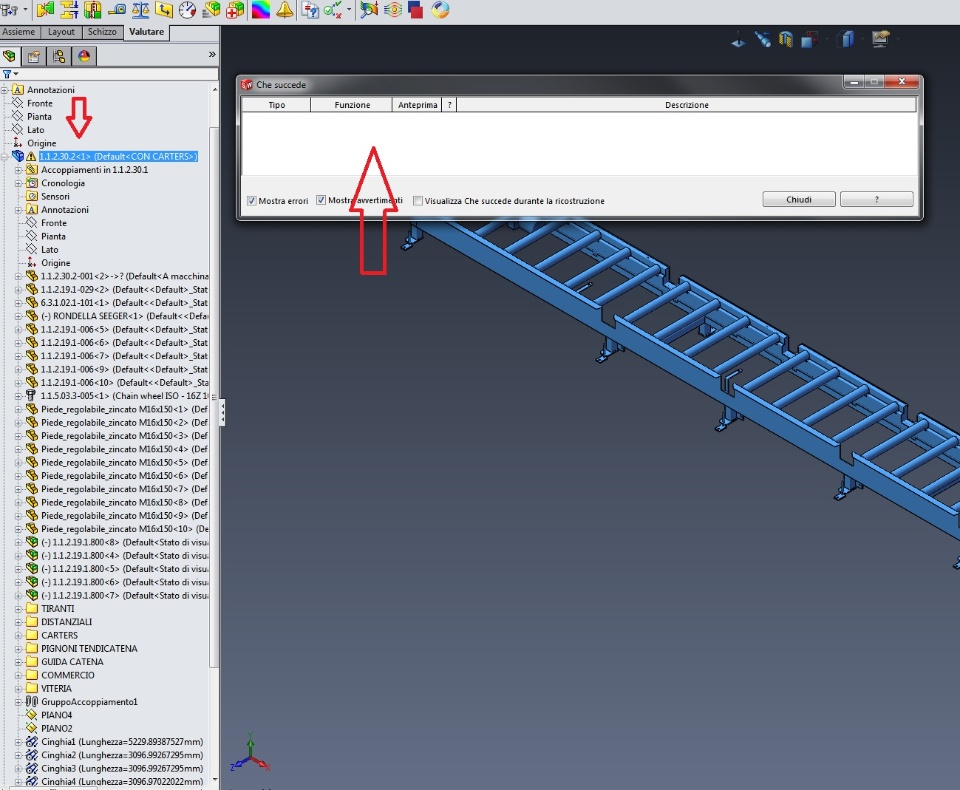The image size is (960, 790).
Task: Select Piede_regolabile_zincato M16x150<1> component
Action: click(124, 409)
